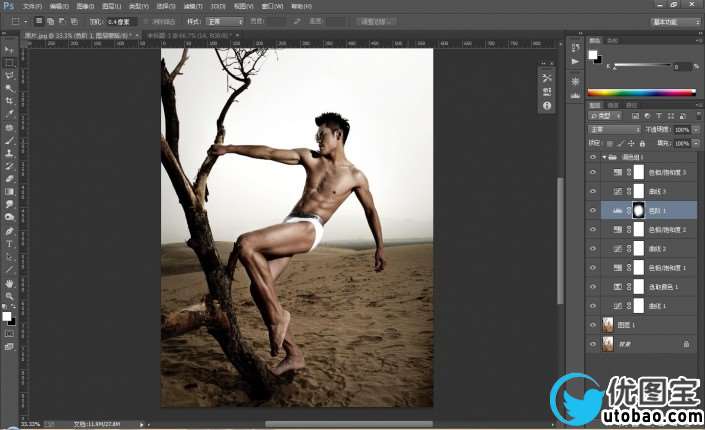Click the horizontal scrollbar below canvas
The image size is (705, 430).
(x=349, y=424)
